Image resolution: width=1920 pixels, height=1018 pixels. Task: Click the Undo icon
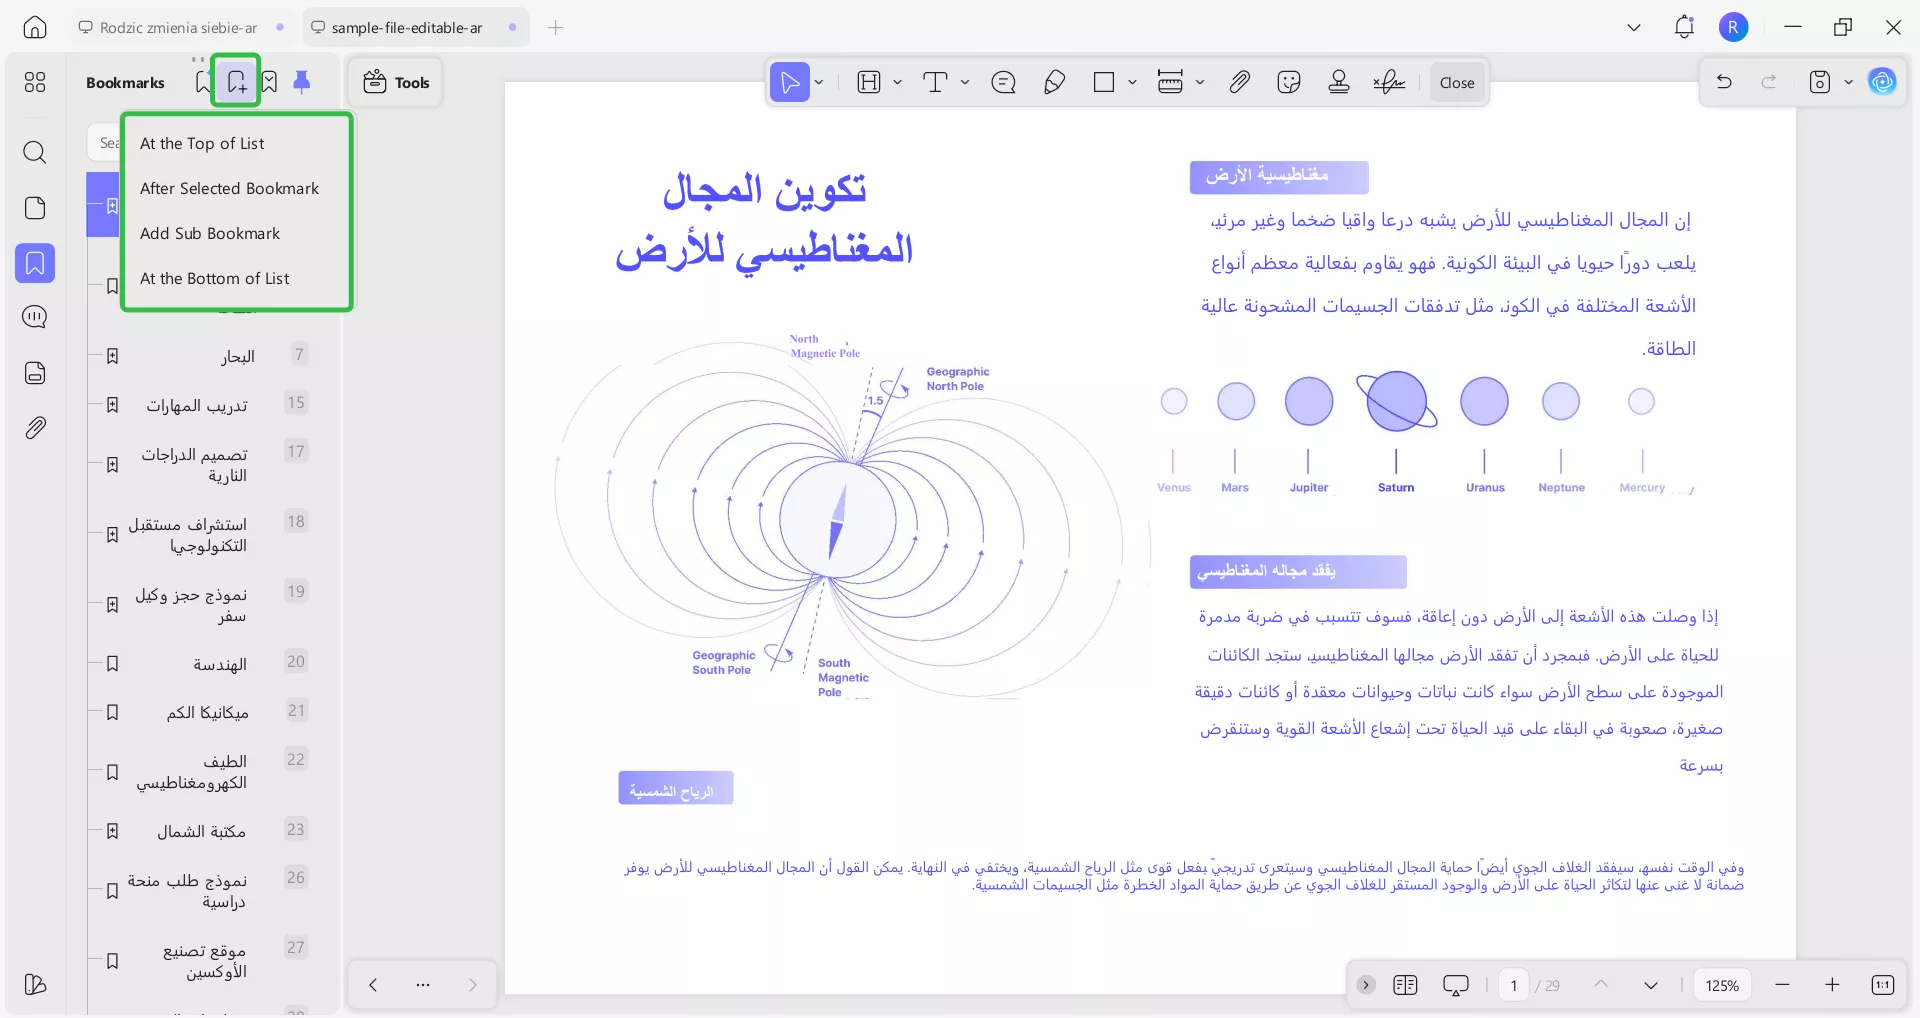(1724, 82)
